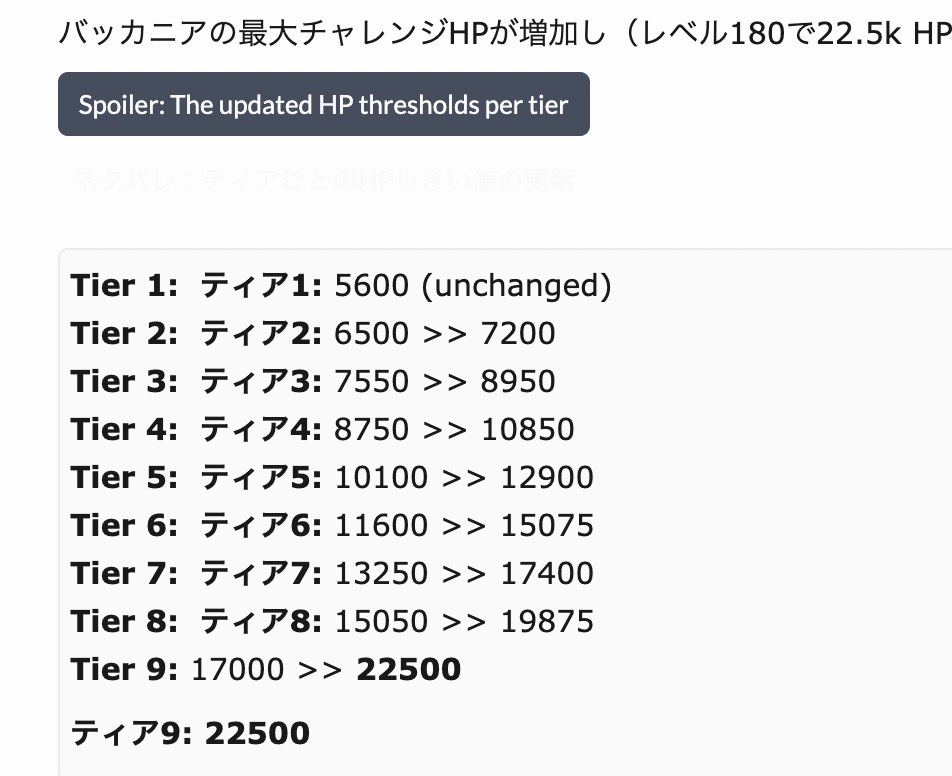The height and width of the screenshot is (776, 952).
Task: Toggle the "Spoiler: The updated HP thresholds" button
Action: pyautogui.click(x=323, y=104)
